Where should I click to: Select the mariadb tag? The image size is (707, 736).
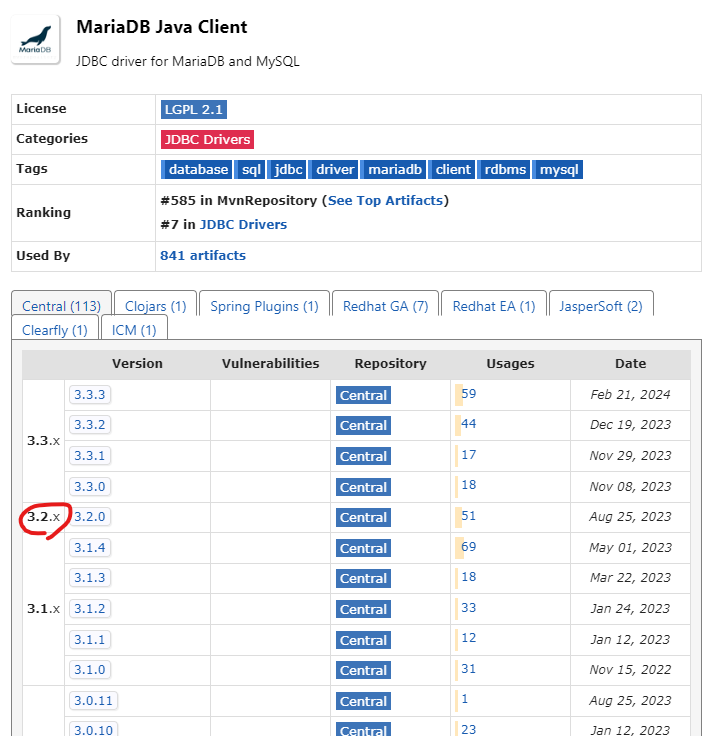pos(393,169)
